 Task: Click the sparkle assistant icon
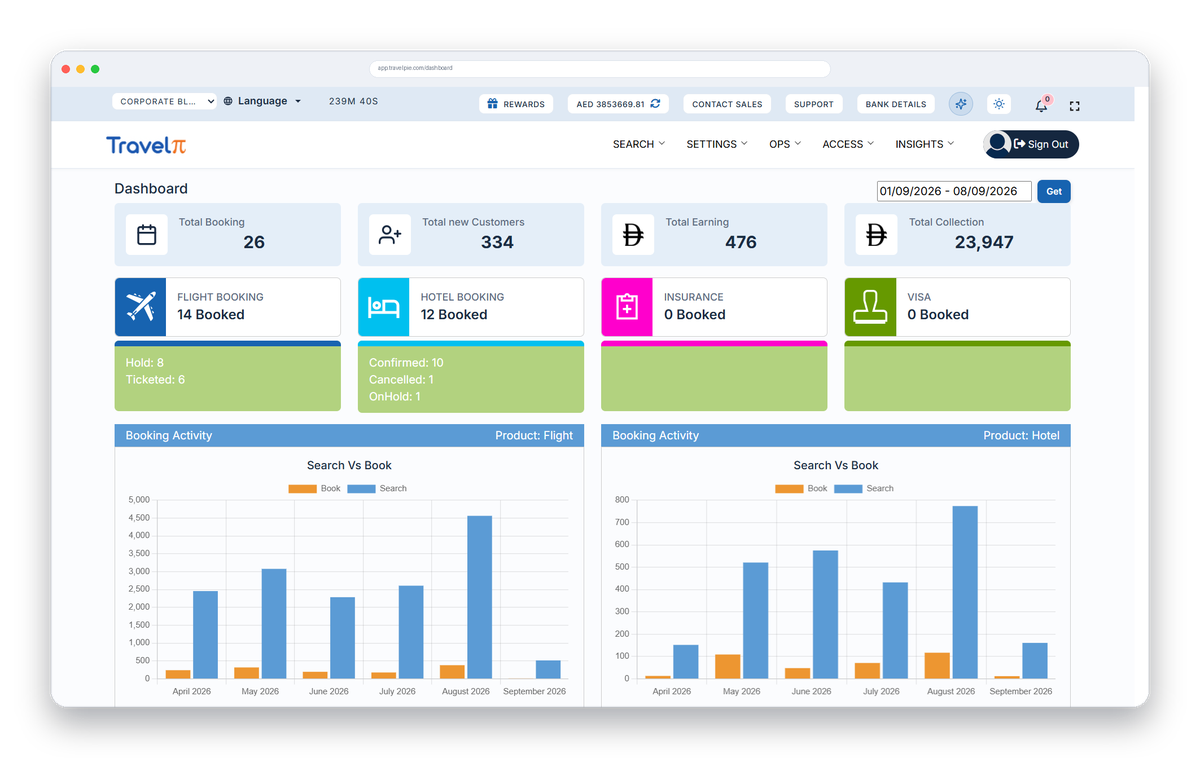[x=961, y=104]
